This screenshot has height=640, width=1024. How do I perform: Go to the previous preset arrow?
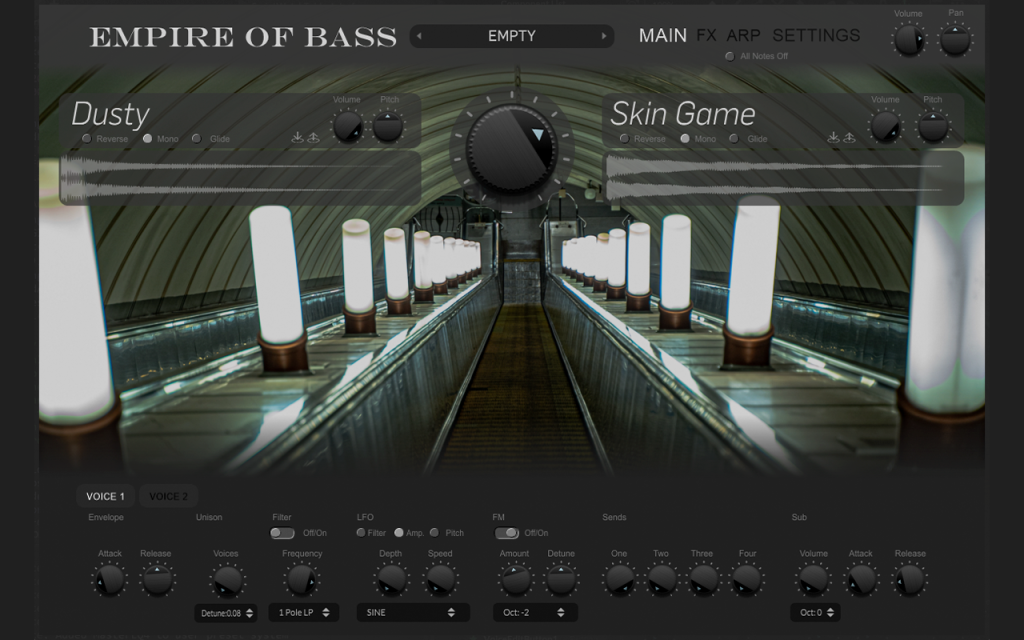[x=419, y=36]
